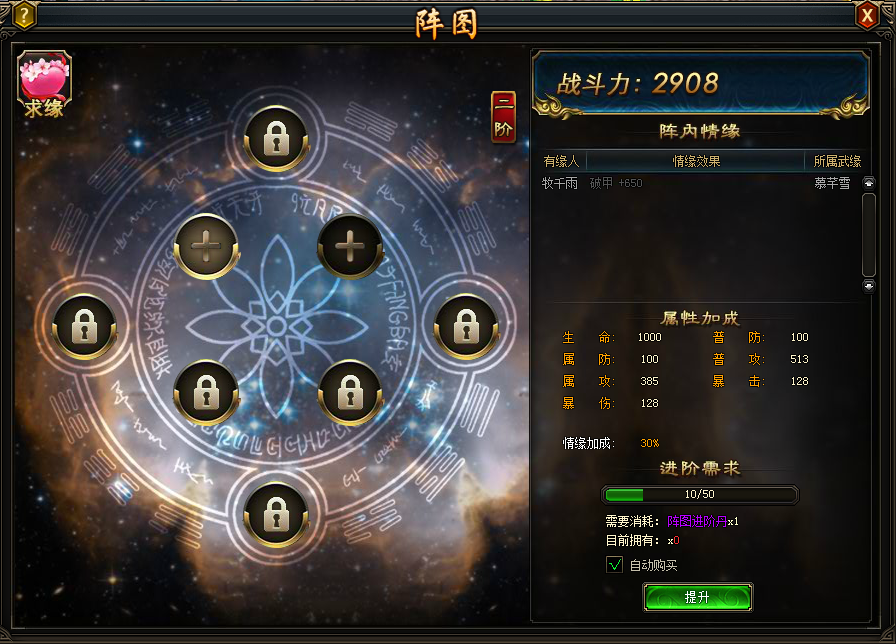Open the 求缘 heart icon

click(44, 85)
